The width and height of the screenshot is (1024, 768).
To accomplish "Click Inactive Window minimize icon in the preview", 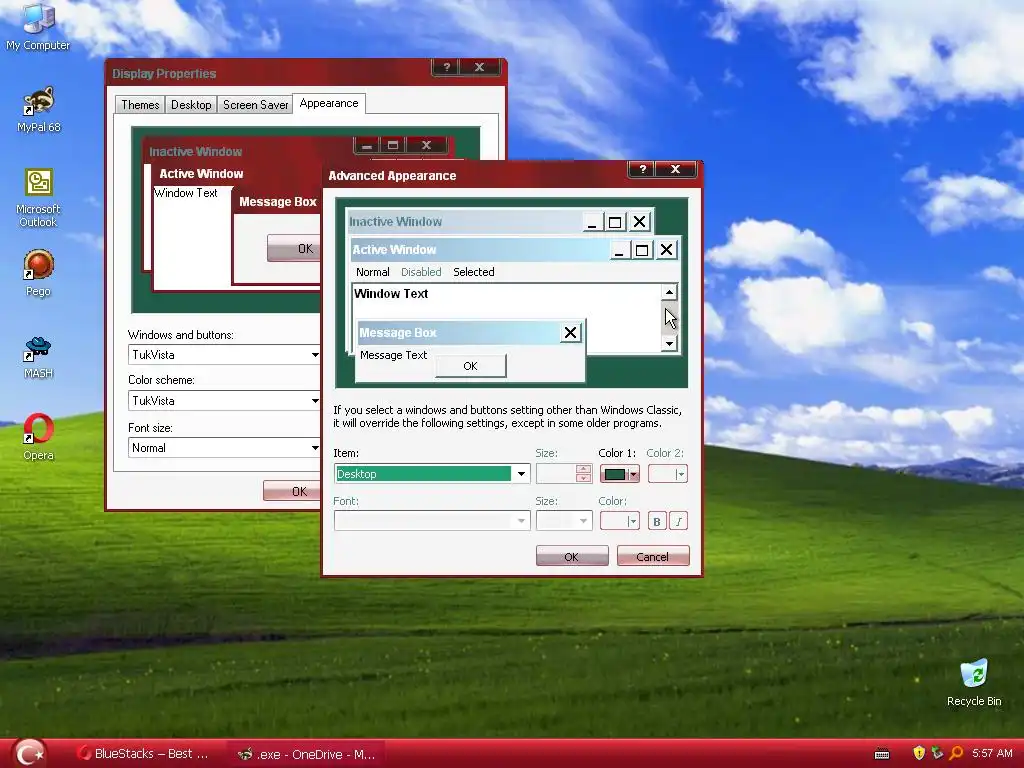I will point(592,222).
